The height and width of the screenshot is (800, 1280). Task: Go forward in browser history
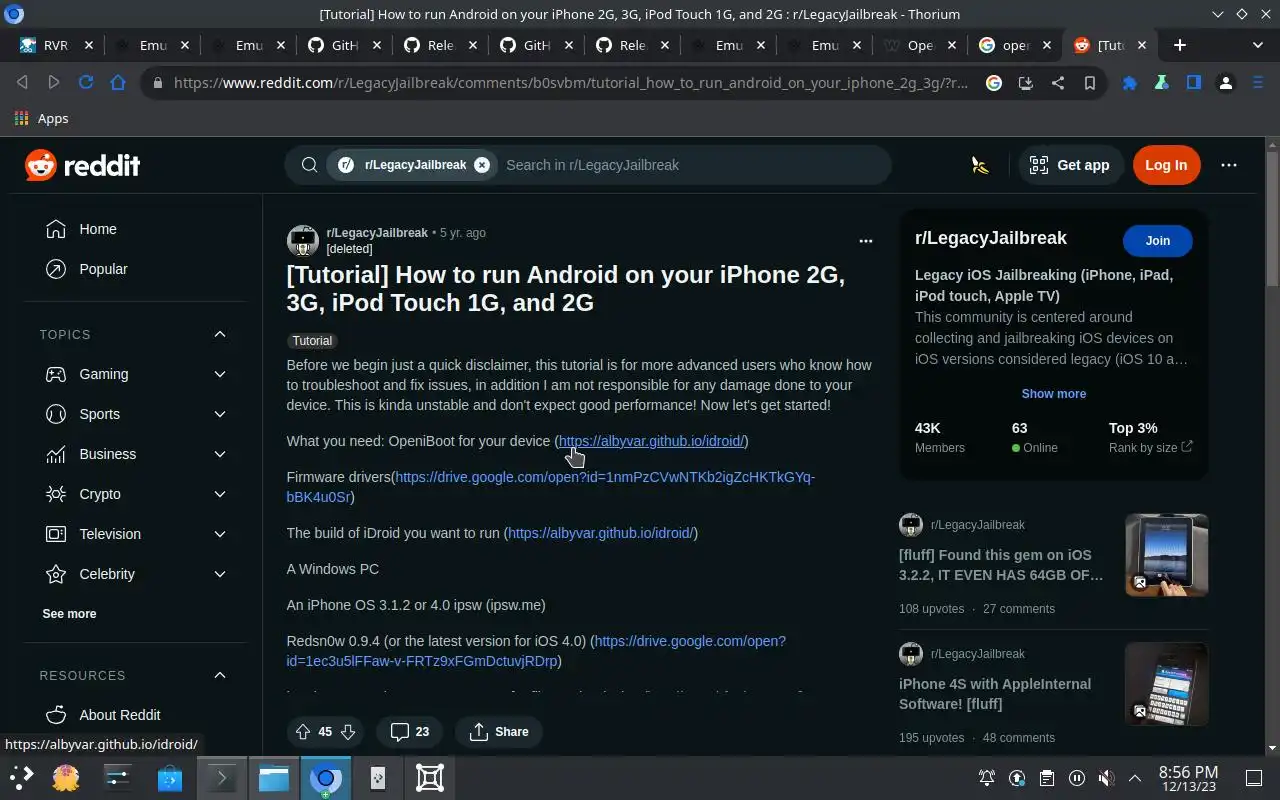54,83
